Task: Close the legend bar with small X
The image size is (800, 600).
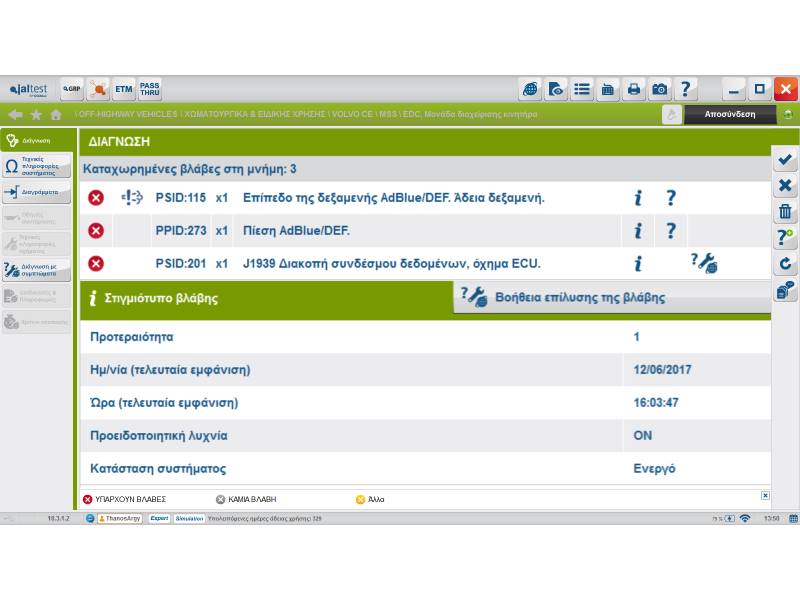Action: [765, 495]
